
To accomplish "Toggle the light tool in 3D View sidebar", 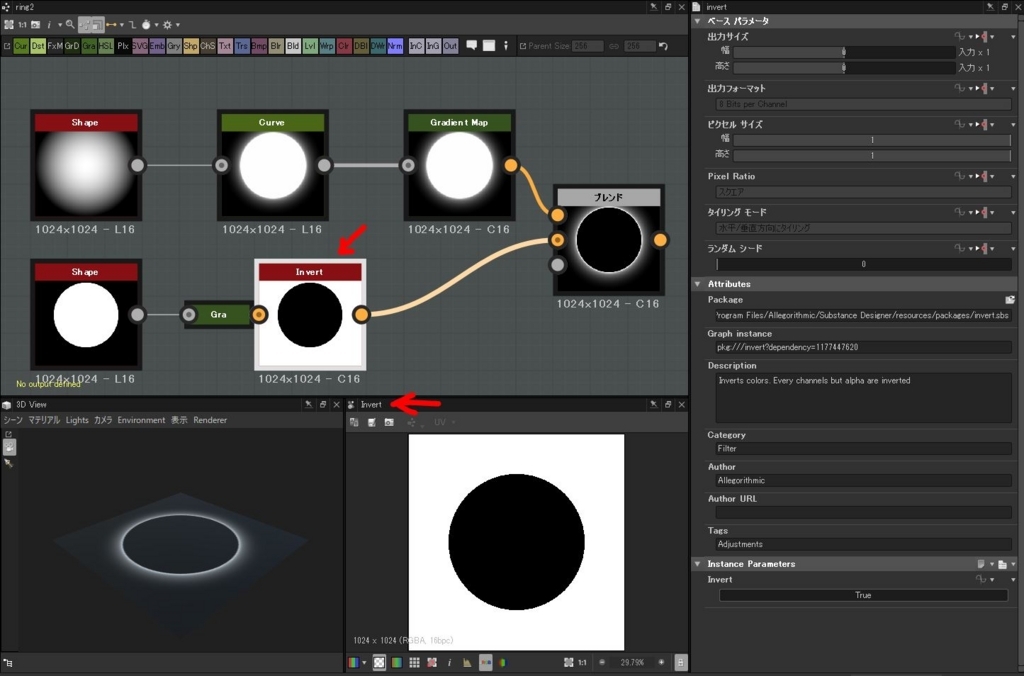I will point(8,463).
